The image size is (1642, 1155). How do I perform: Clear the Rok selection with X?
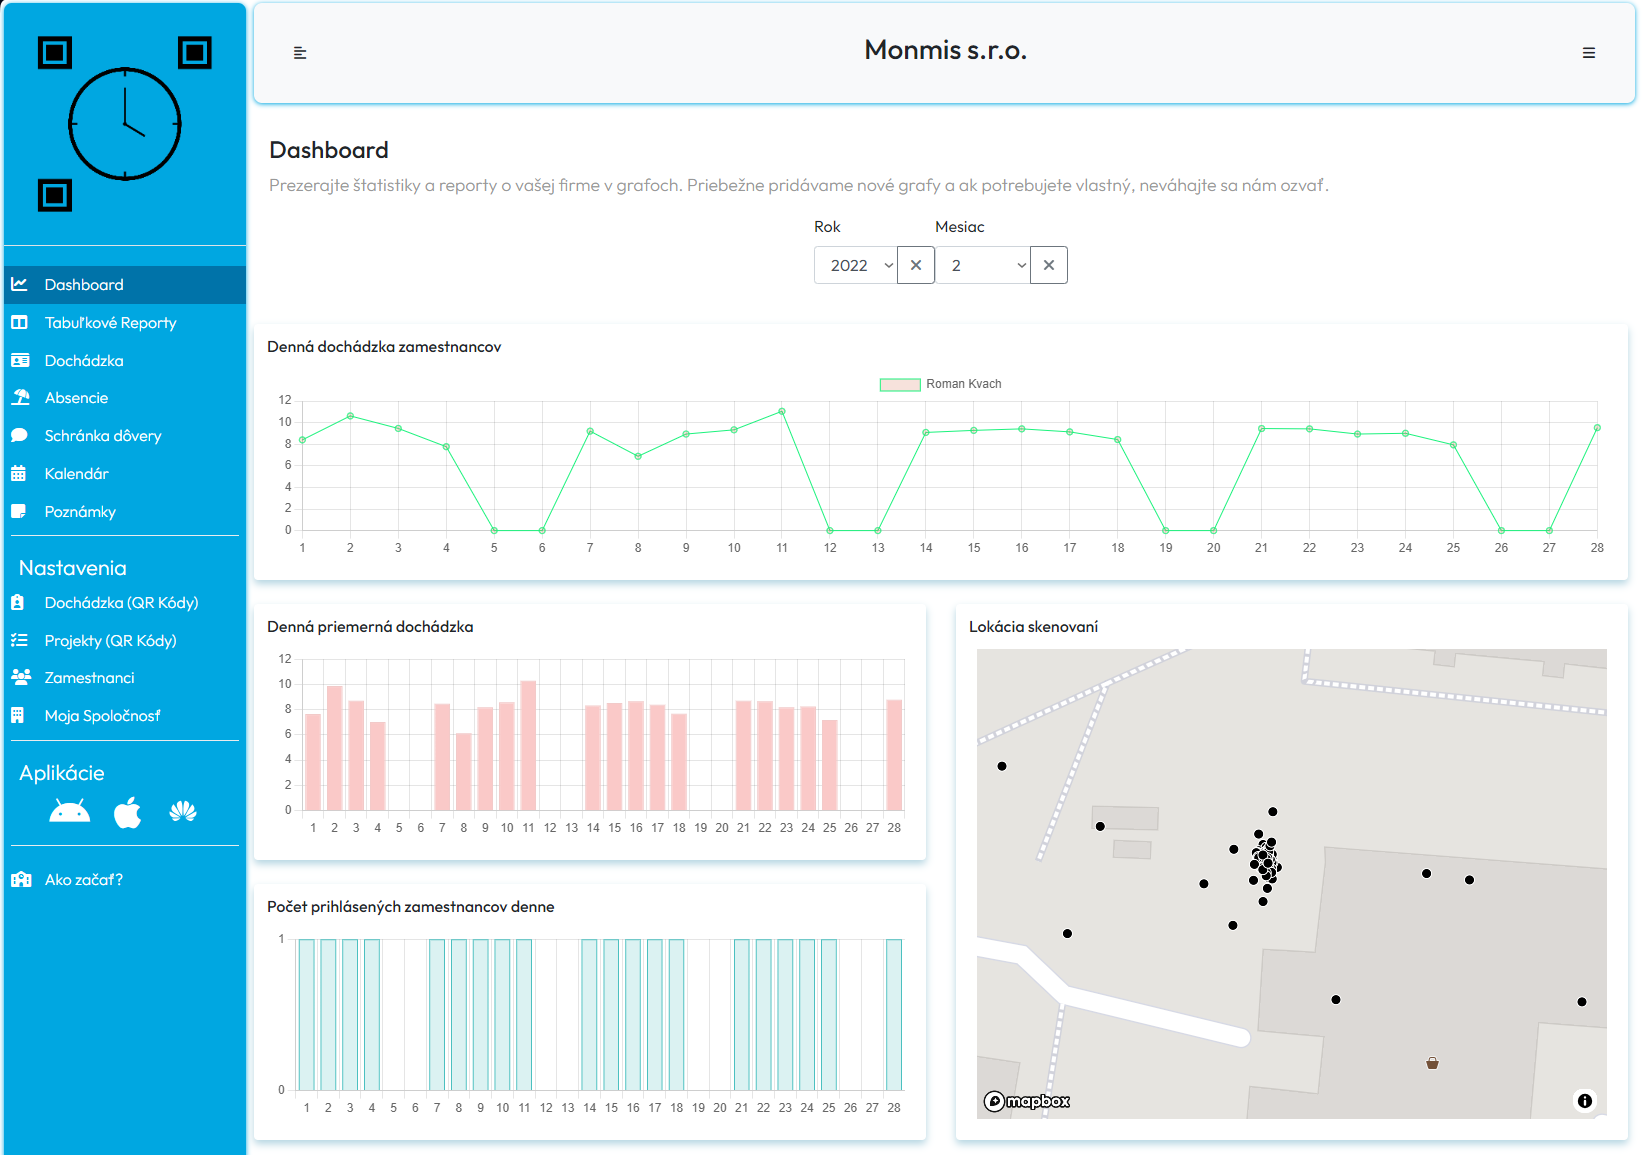point(916,265)
